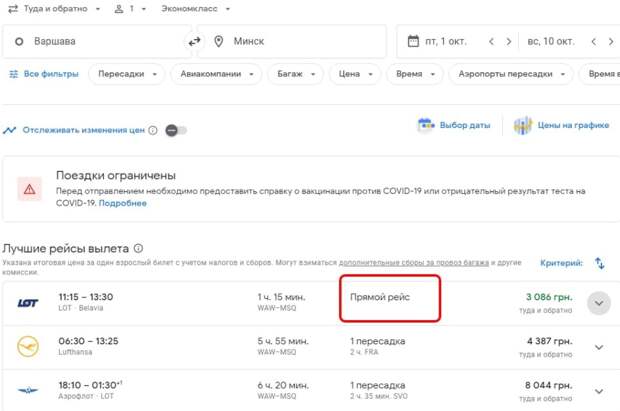Open the Туда и обратно trip type dropdown
Screen dimensions: 620x411
click(x=54, y=8)
